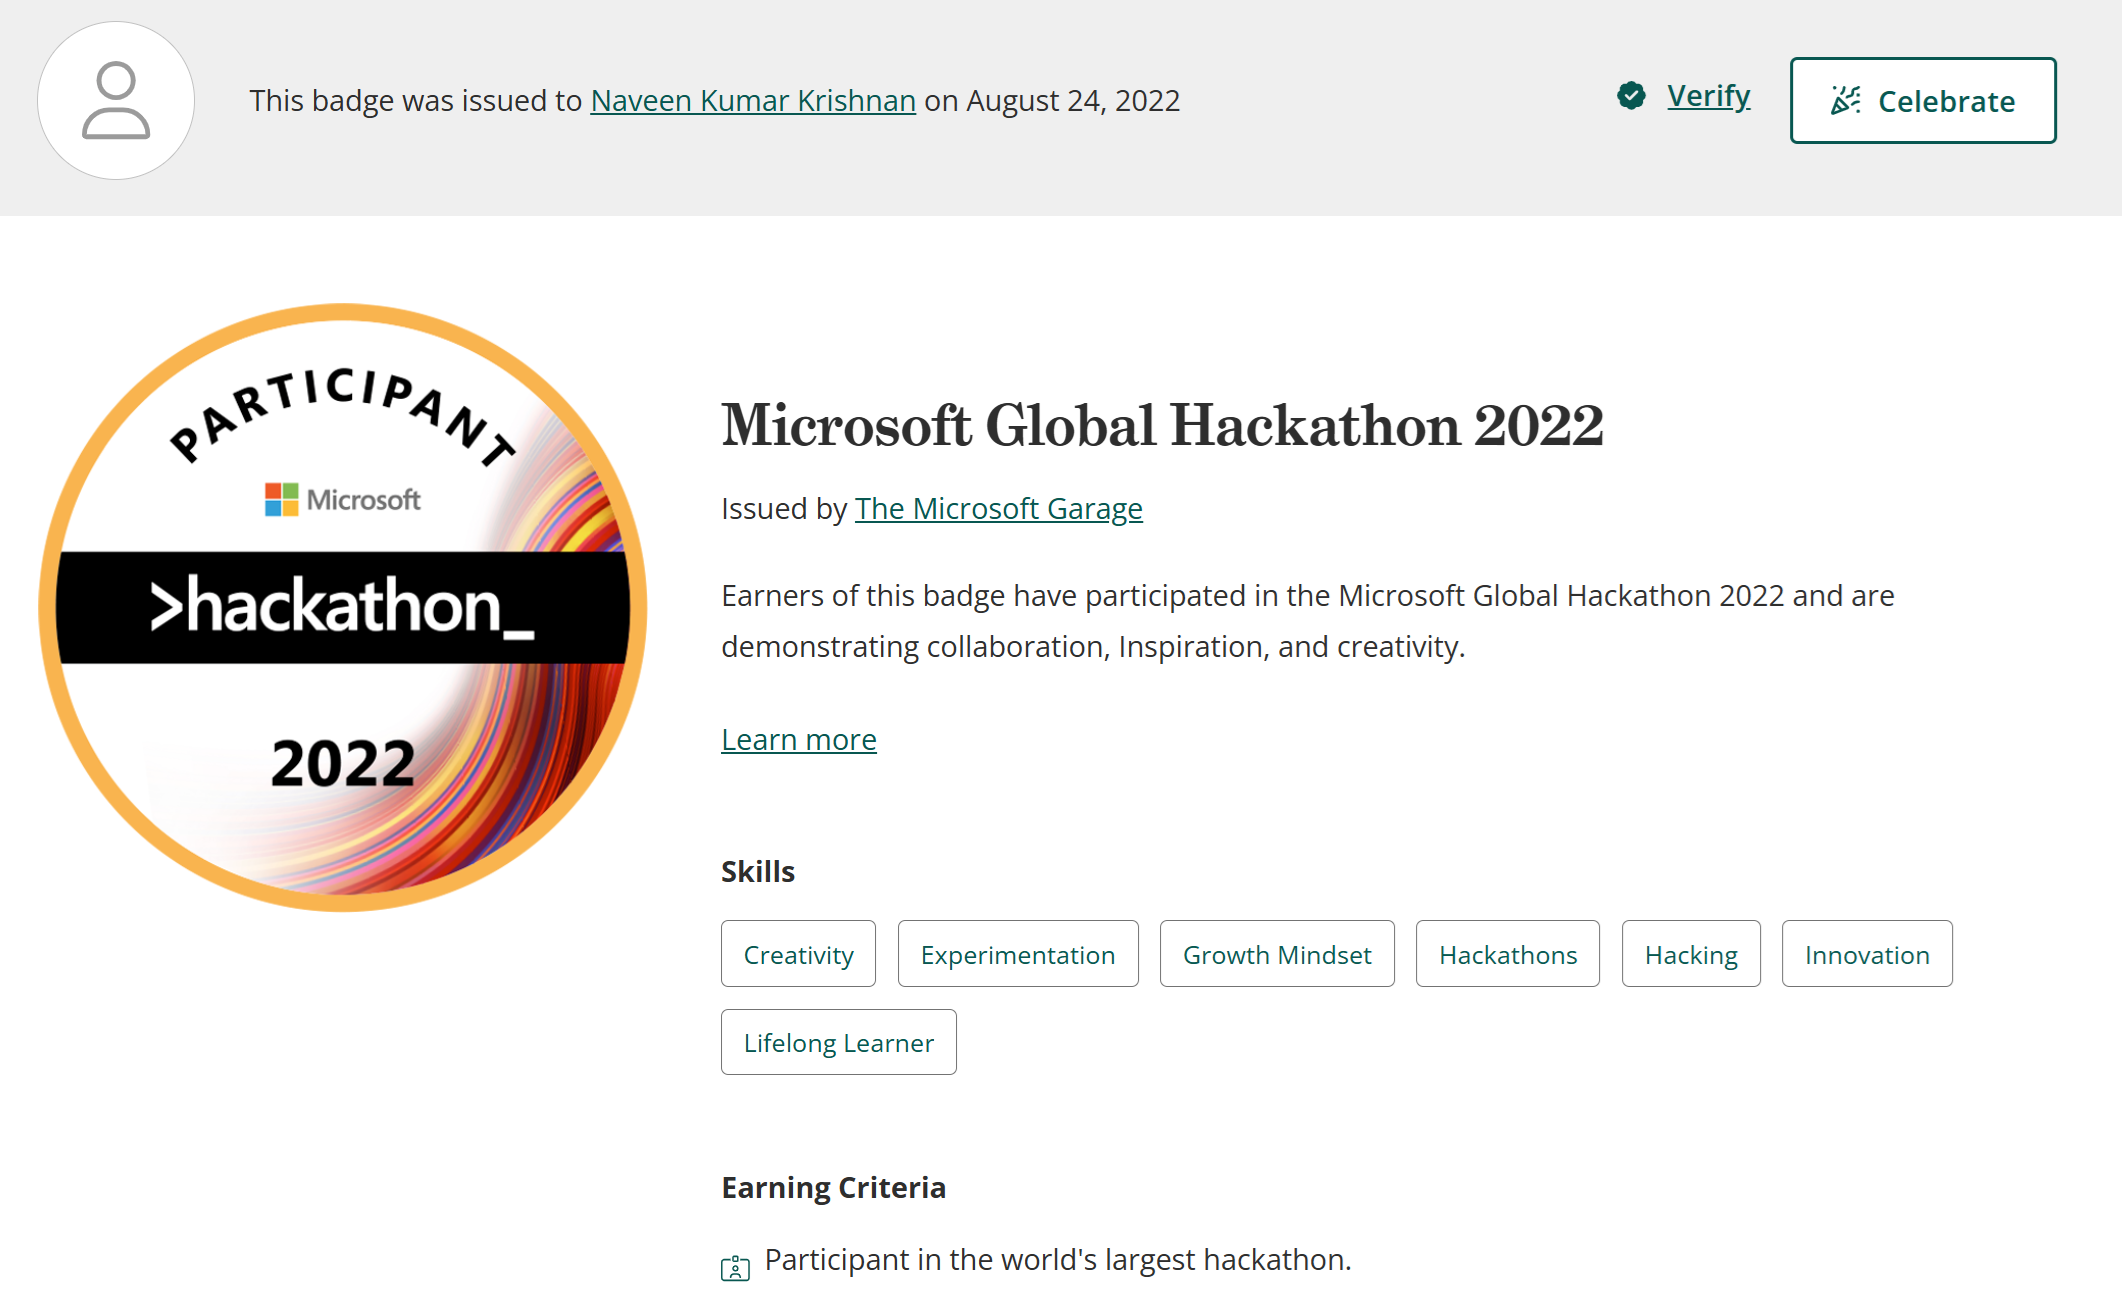Select the Growth Mindset skill tag
Screen dimensions: 2122x1296
(1277, 954)
